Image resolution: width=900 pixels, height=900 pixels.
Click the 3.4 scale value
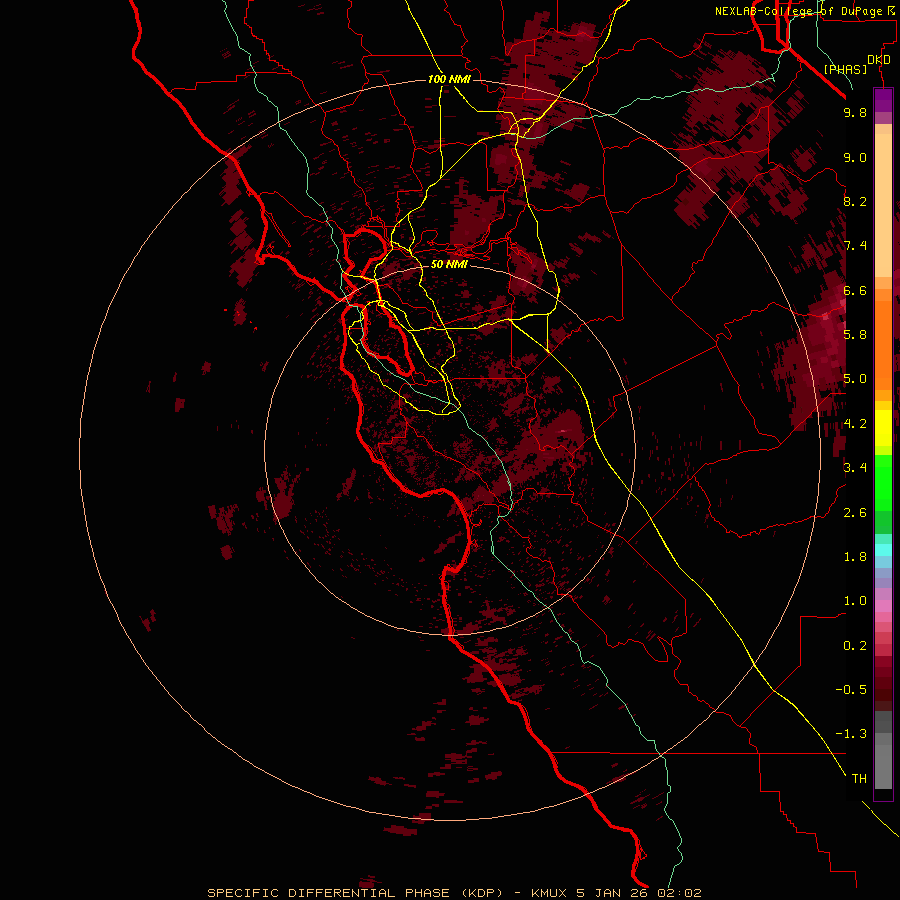pyautogui.click(x=855, y=468)
